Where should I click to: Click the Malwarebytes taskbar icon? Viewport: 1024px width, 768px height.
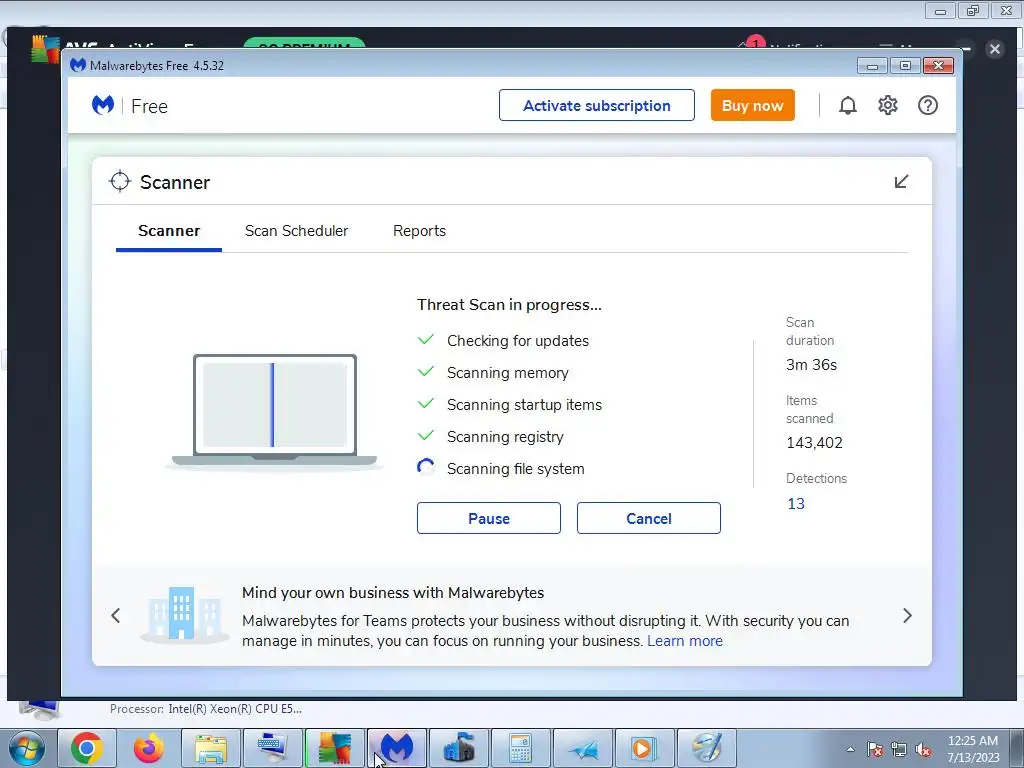396,748
